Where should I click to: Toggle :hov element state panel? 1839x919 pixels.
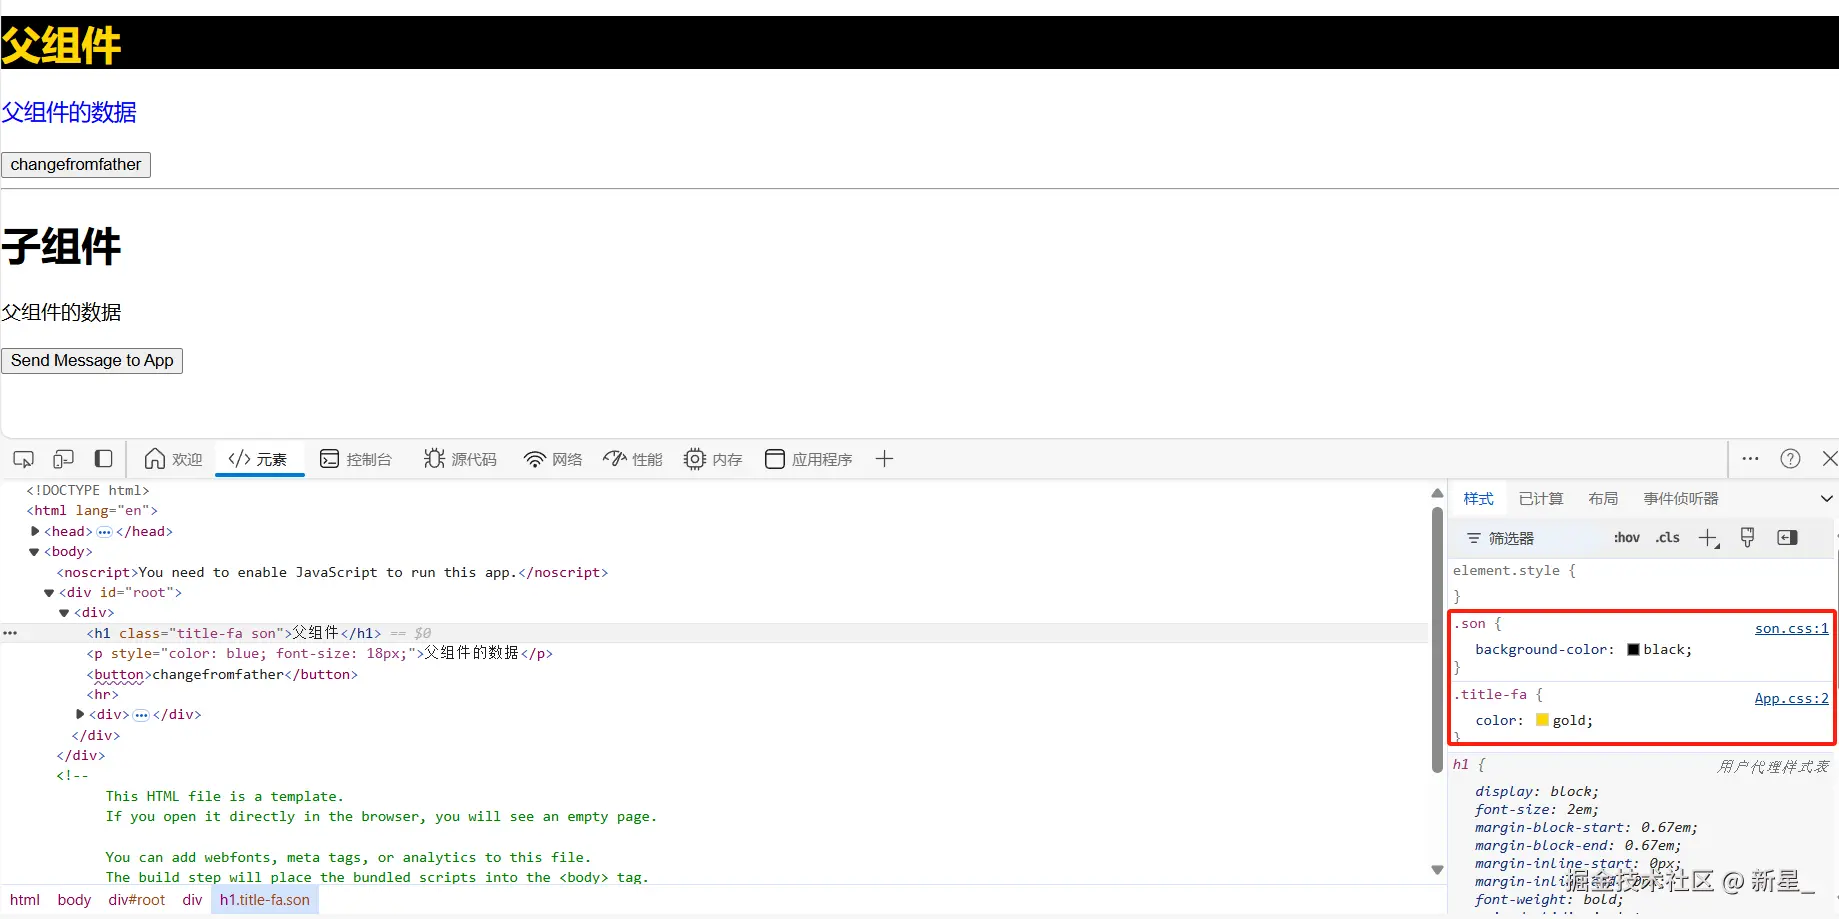[x=1627, y=538]
